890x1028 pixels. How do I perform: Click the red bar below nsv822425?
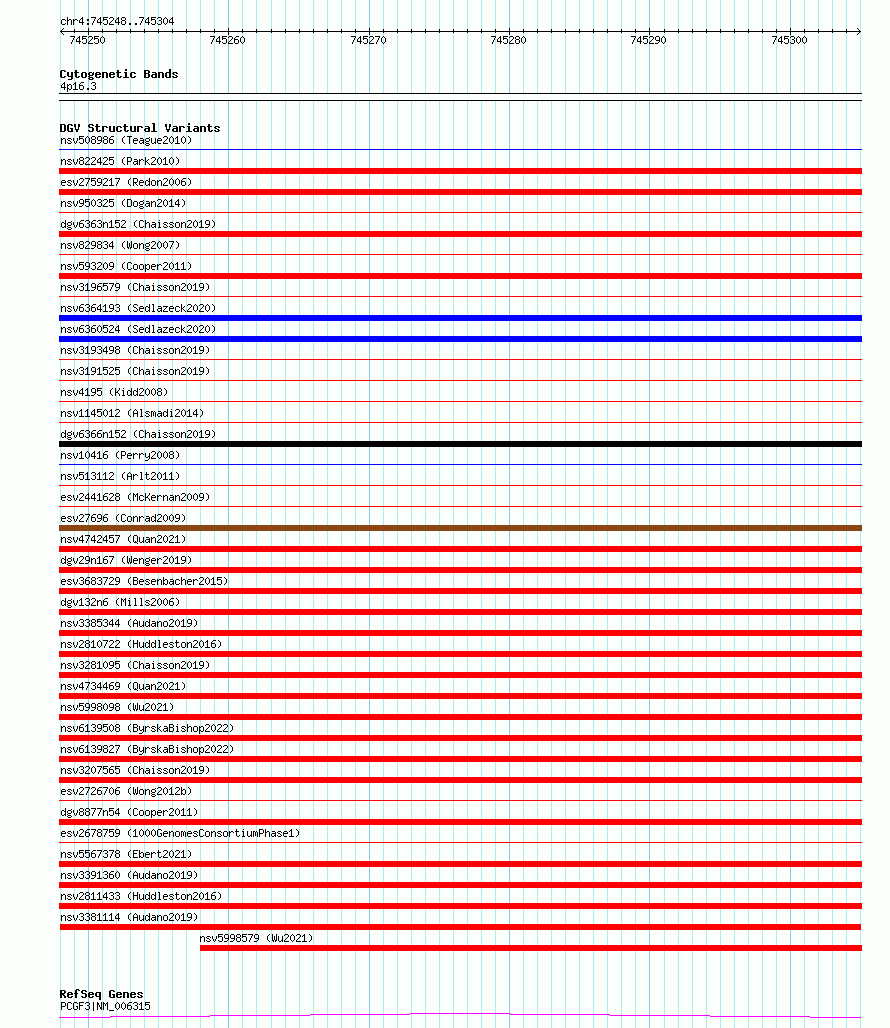[460, 171]
